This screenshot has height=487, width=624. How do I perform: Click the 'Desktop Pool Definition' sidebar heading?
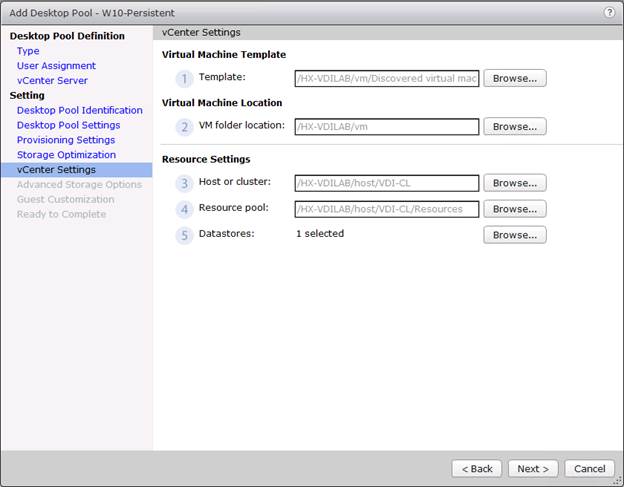pos(67,36)
